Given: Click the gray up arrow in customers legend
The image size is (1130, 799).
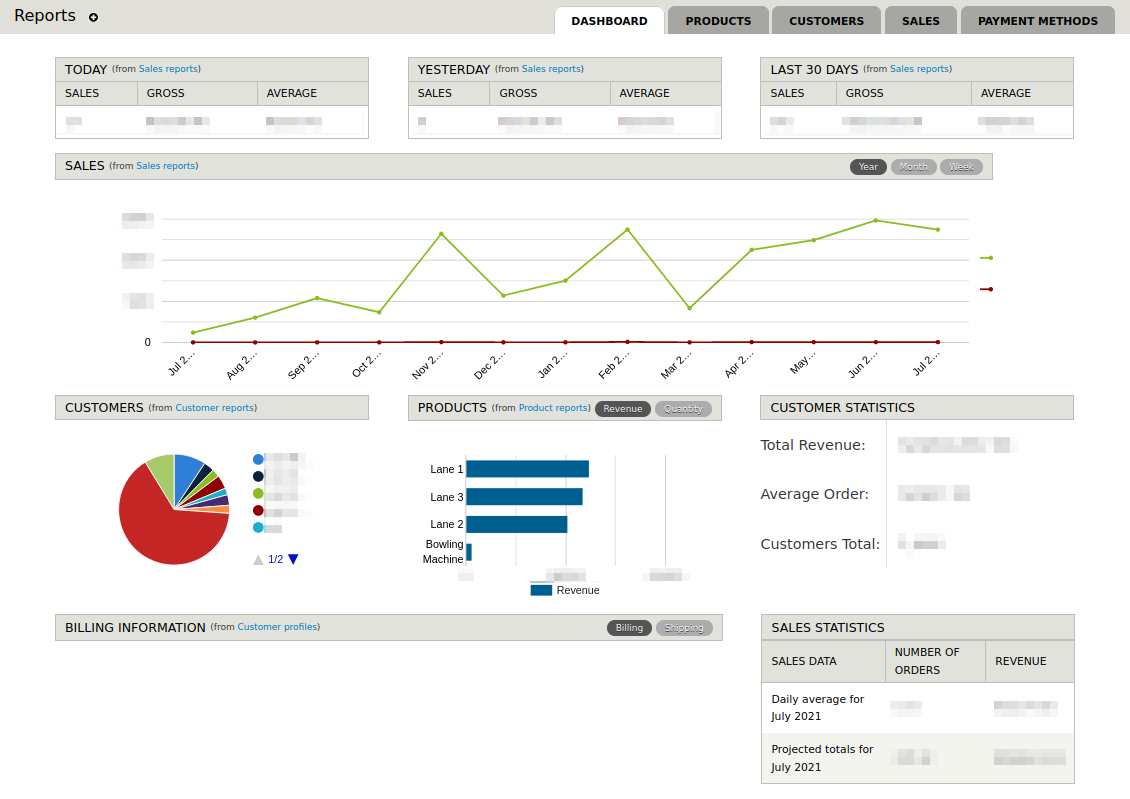Looking at the screenshot, I should click(258, 560).
